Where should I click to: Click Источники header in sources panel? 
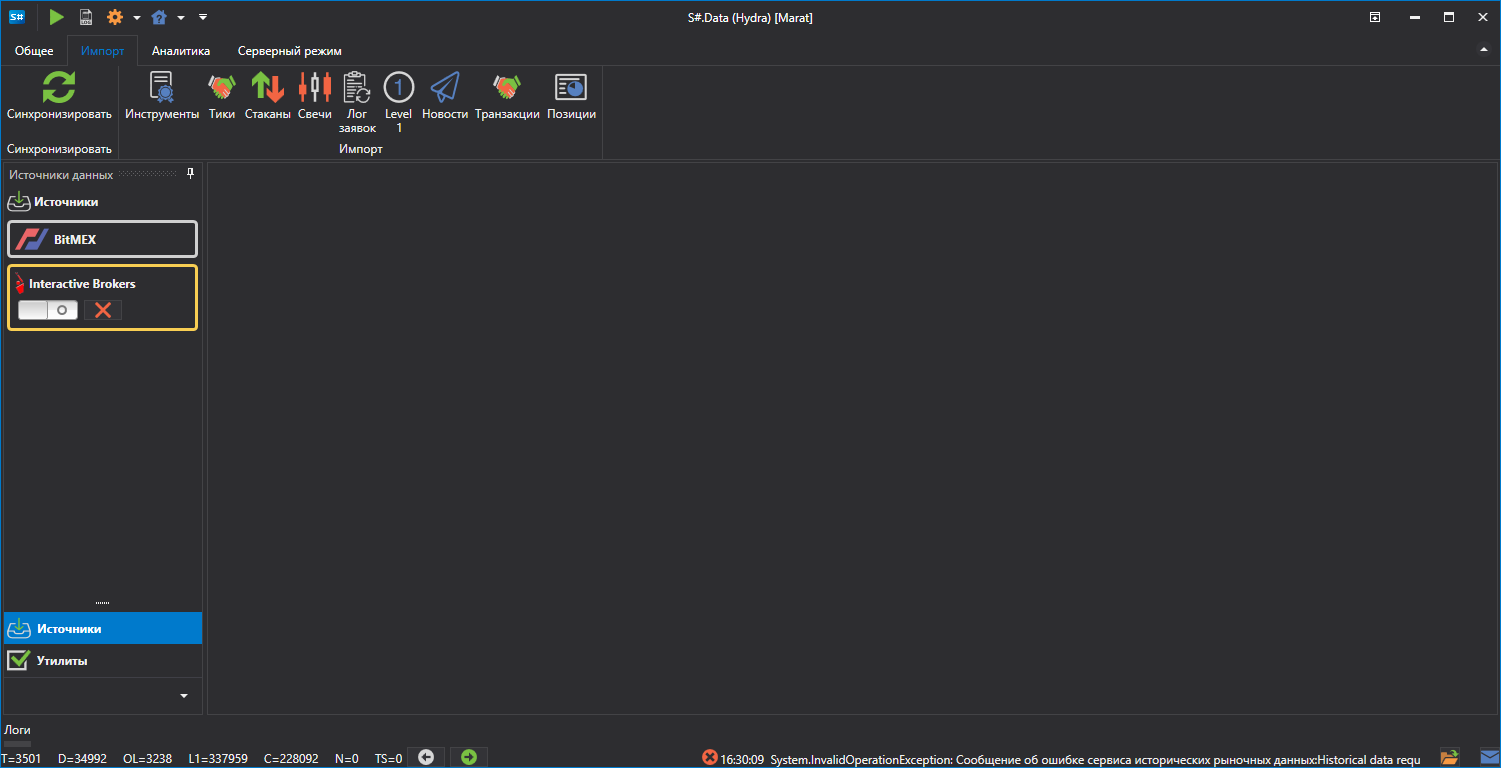pyautogui.click(x=66, y=201)
